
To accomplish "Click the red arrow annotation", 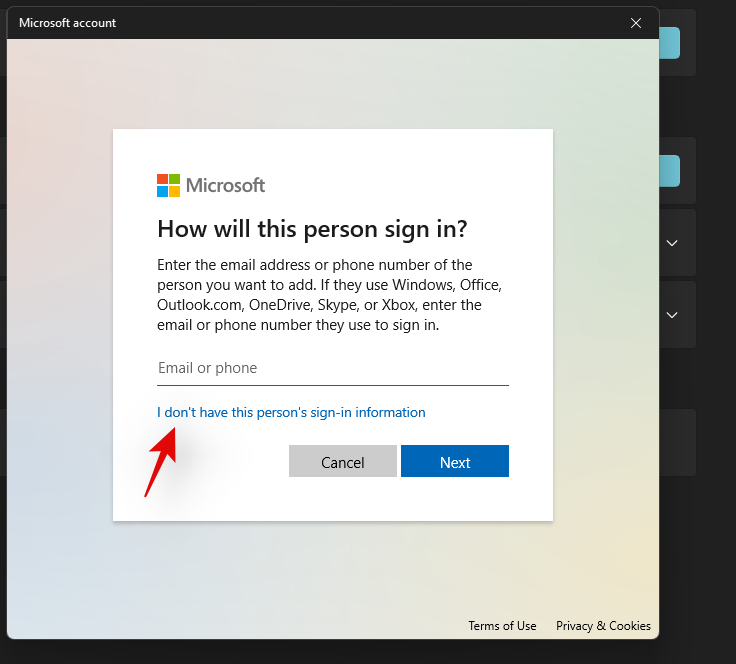I will 161,461.
